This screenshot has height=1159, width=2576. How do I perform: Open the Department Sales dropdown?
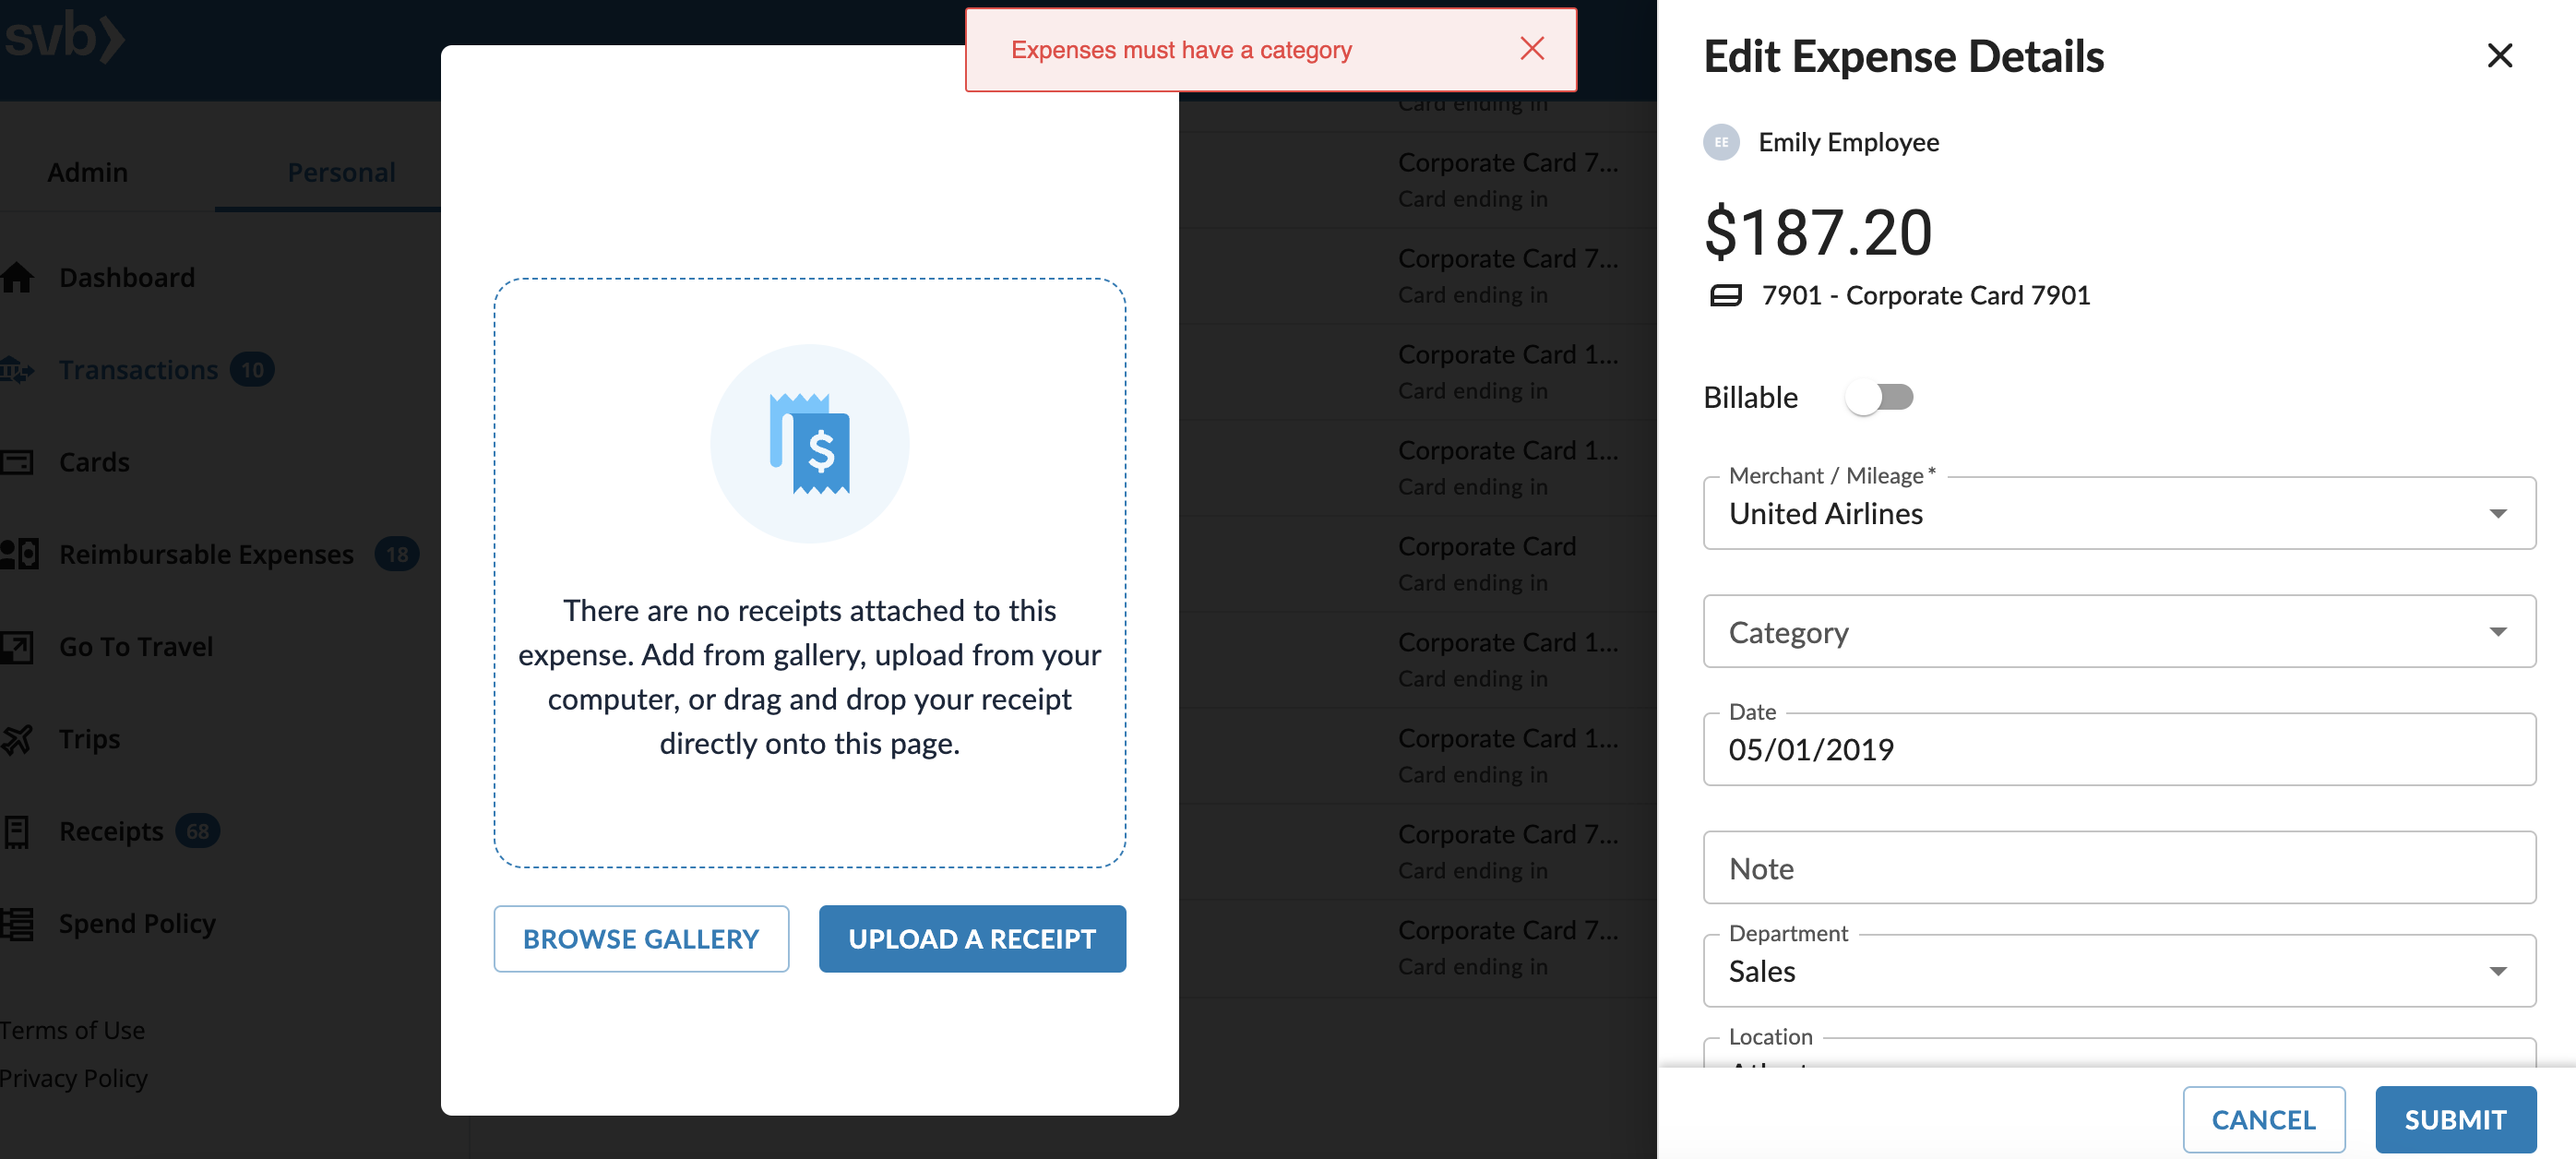(x=2118, y=971)
